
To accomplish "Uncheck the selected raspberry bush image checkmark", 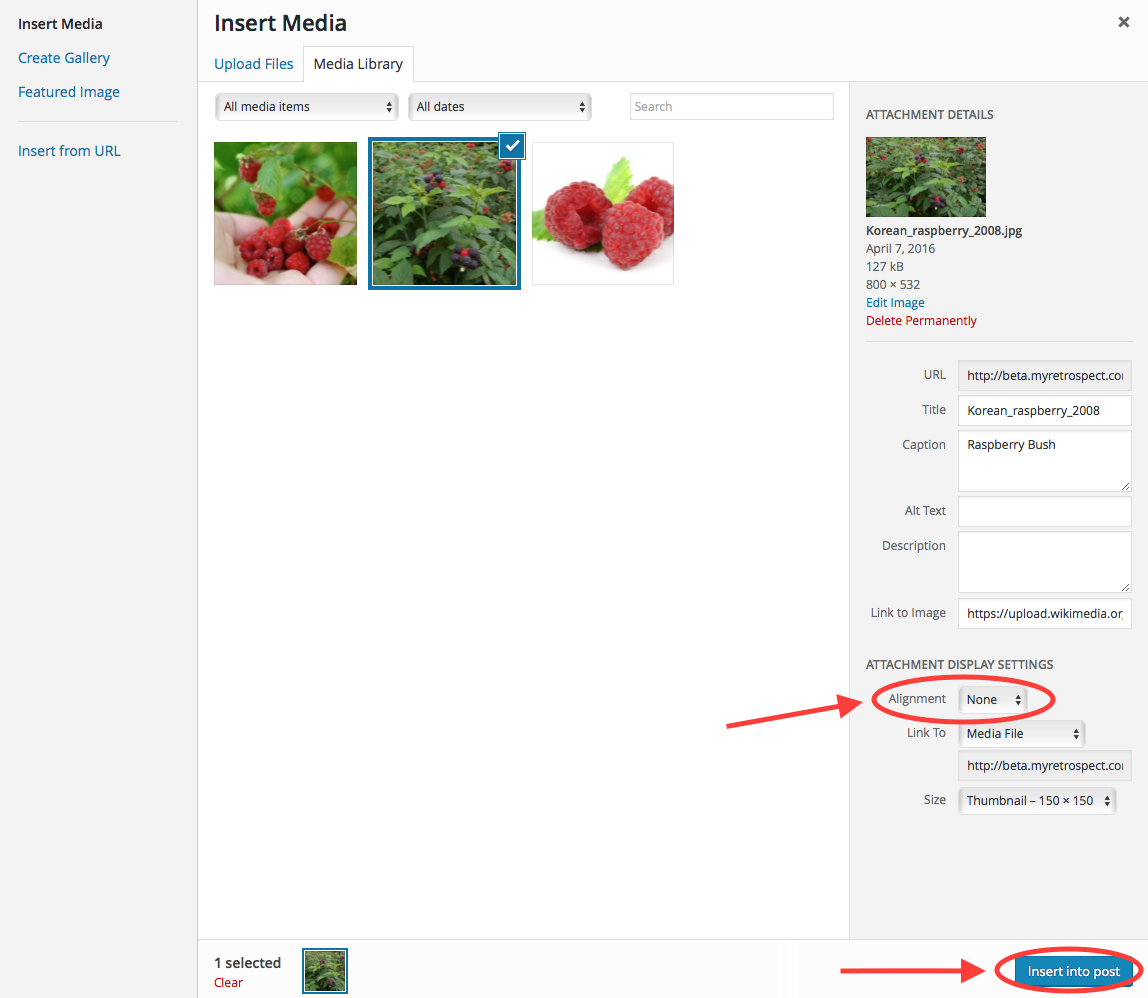I will pos(512,146).
